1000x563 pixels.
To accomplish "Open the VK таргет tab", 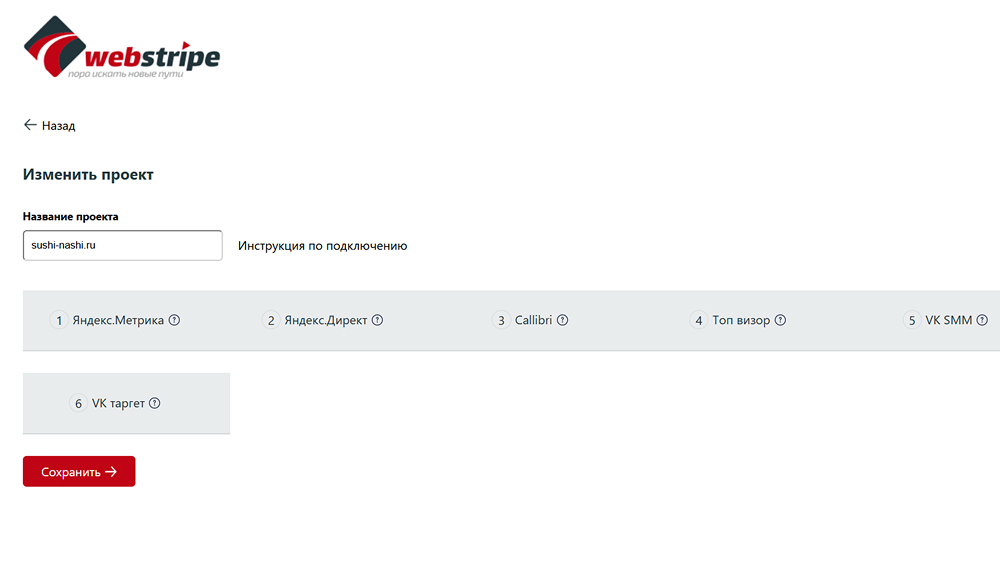I will coord(126,404).
